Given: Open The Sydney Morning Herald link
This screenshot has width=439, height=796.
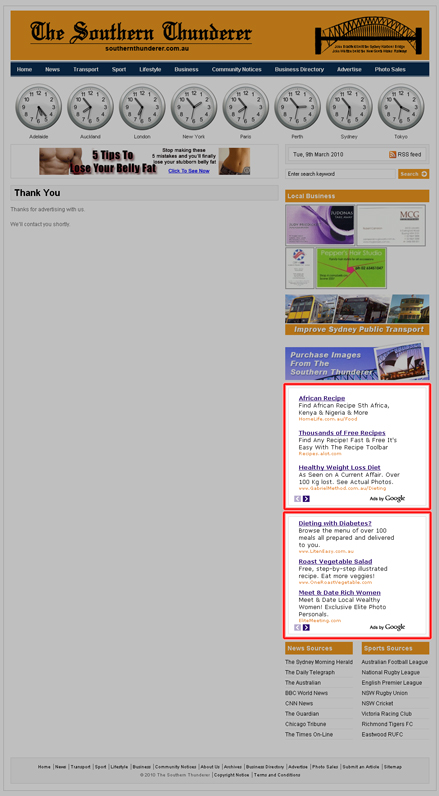Looking at the screenshot, I should [x=319, y=662].
